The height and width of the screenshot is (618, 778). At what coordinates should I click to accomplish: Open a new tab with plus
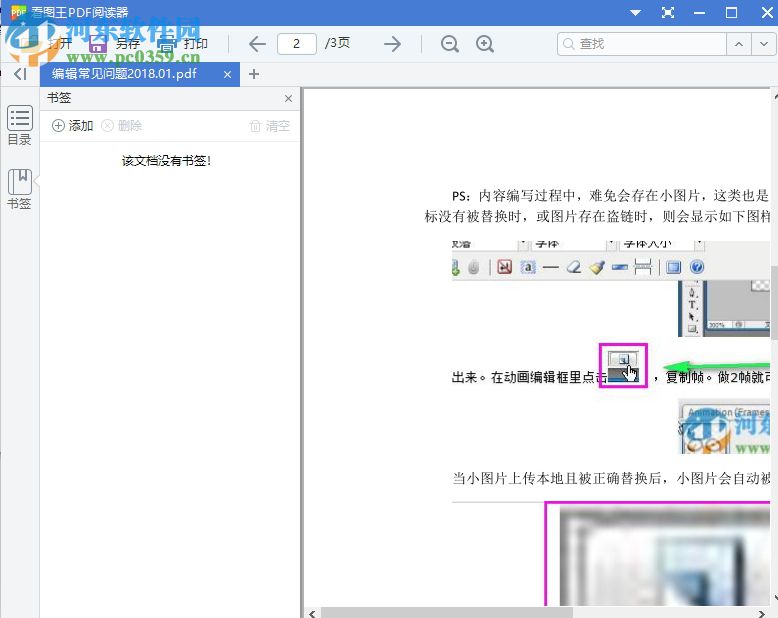(254, 74)
